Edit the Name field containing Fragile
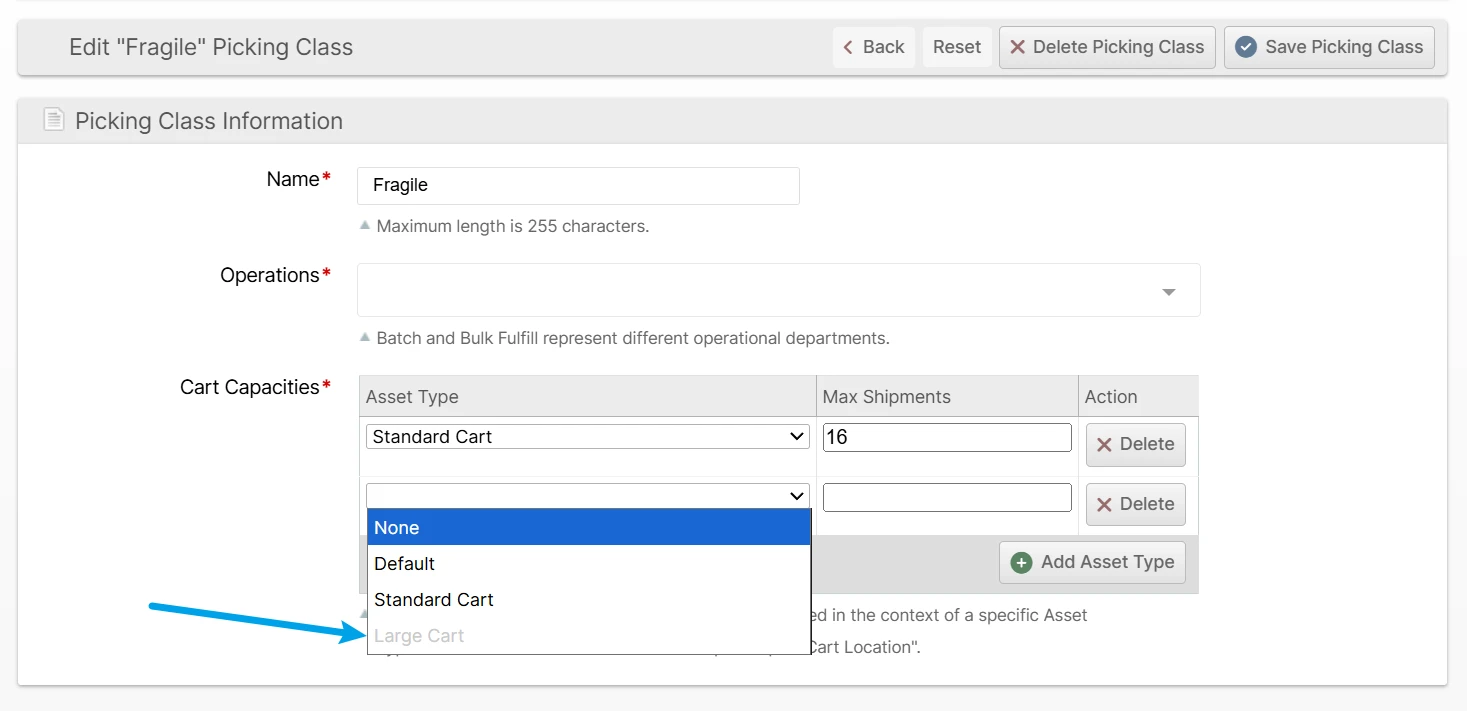The height and width of the screenshot is (711, 1467). 578,185
